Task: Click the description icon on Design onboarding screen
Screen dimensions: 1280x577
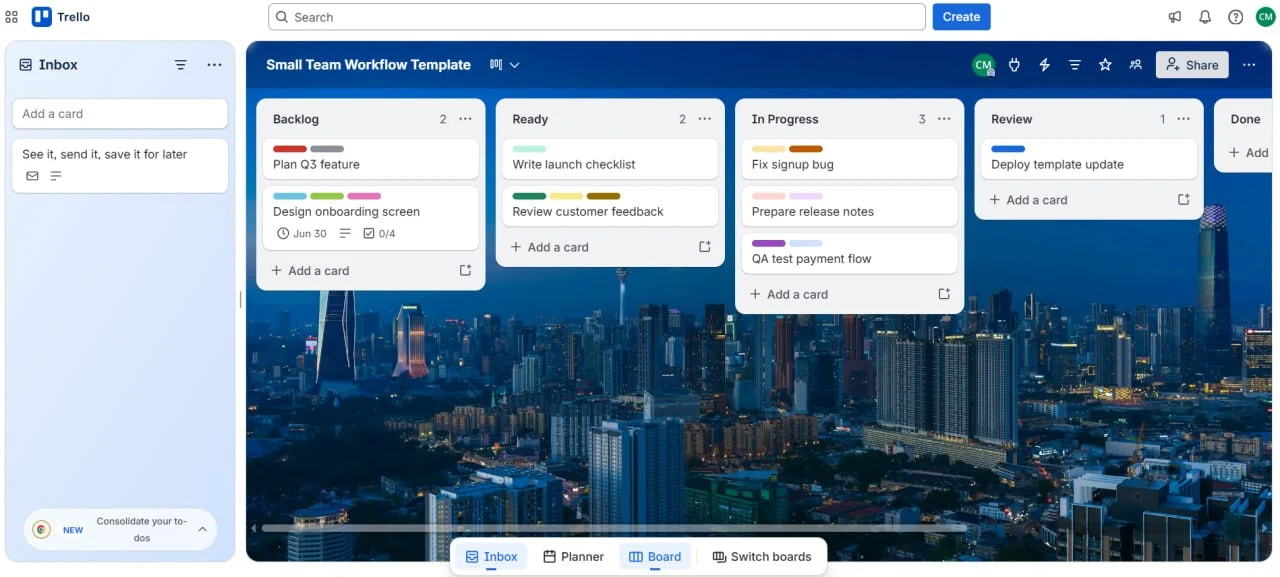Action: pos(345,233)
